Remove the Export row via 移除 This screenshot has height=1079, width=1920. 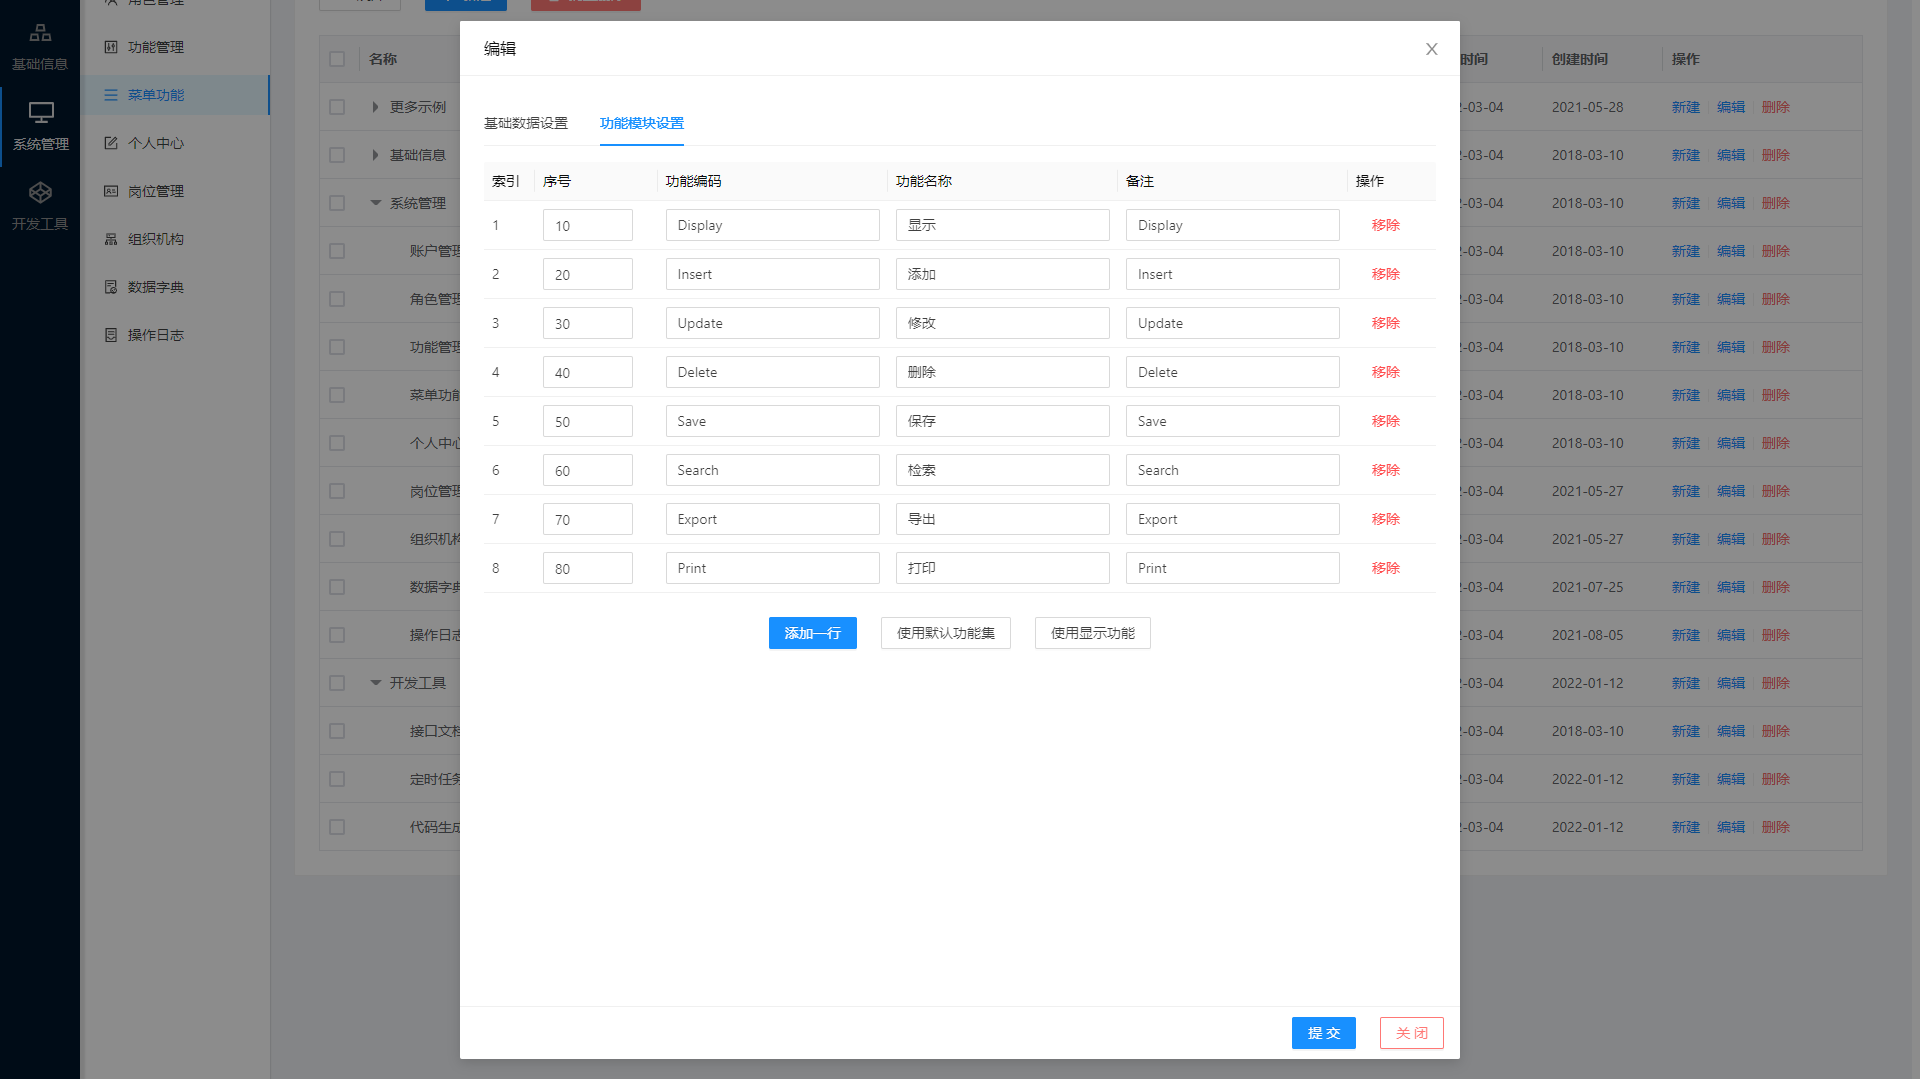[x=1385, y=519]
